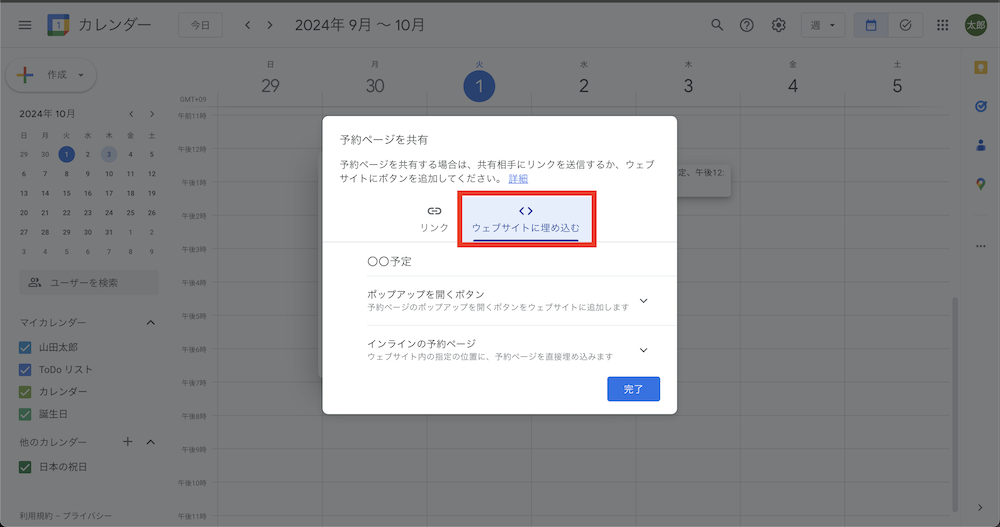Click the ユーザーを検索 field

coord(89,283)
